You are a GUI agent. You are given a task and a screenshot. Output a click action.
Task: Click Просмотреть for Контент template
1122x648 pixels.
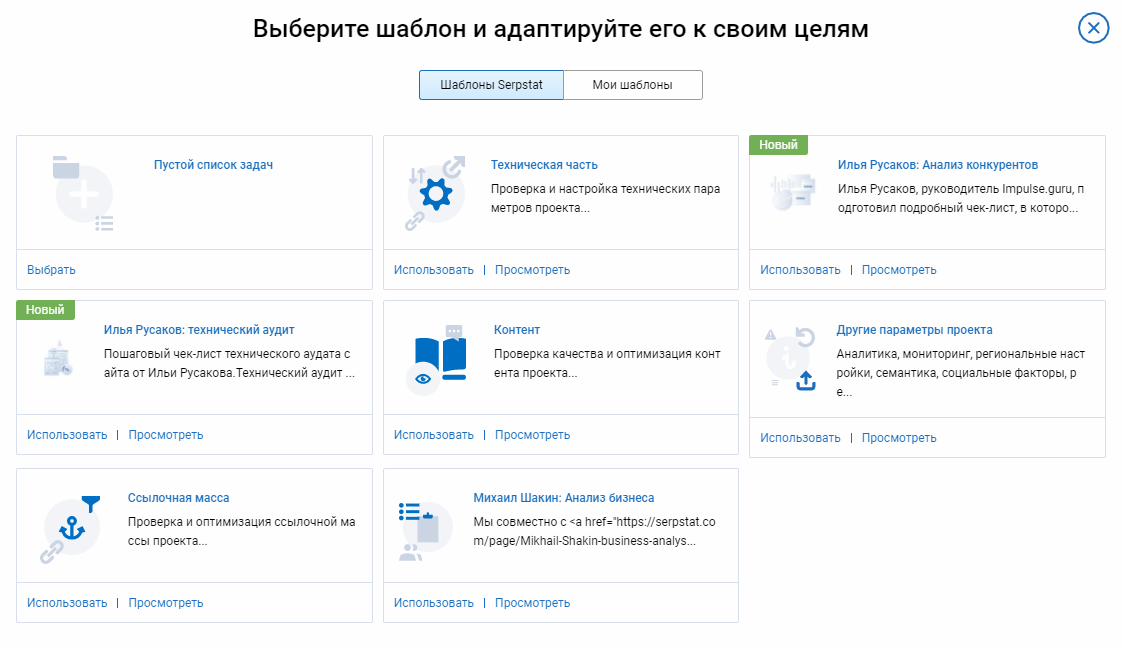(532, 435)
